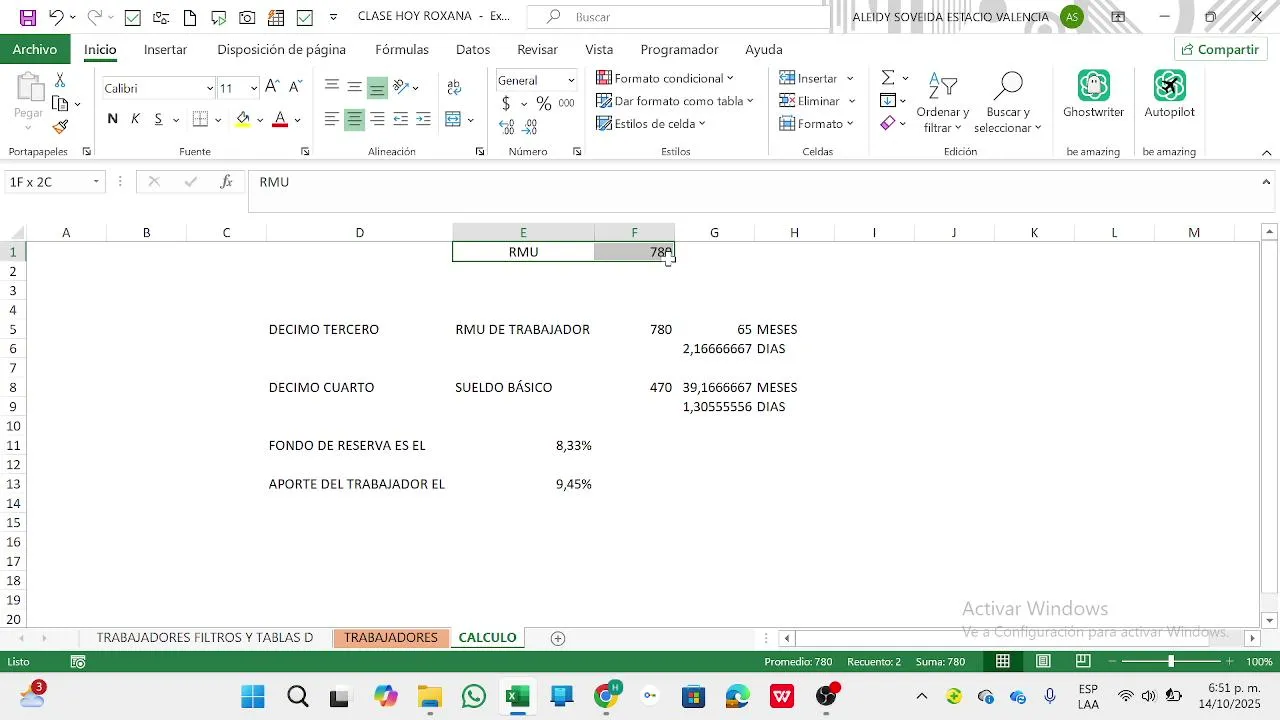Toggle center horizontal alignment

tap(354, 119)
